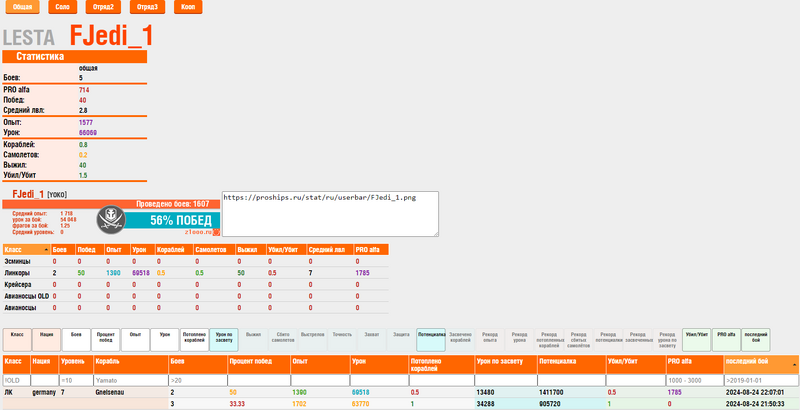Click the PRO alfa filter field
The image size is (800, 410).
click(x=692, y=380)
